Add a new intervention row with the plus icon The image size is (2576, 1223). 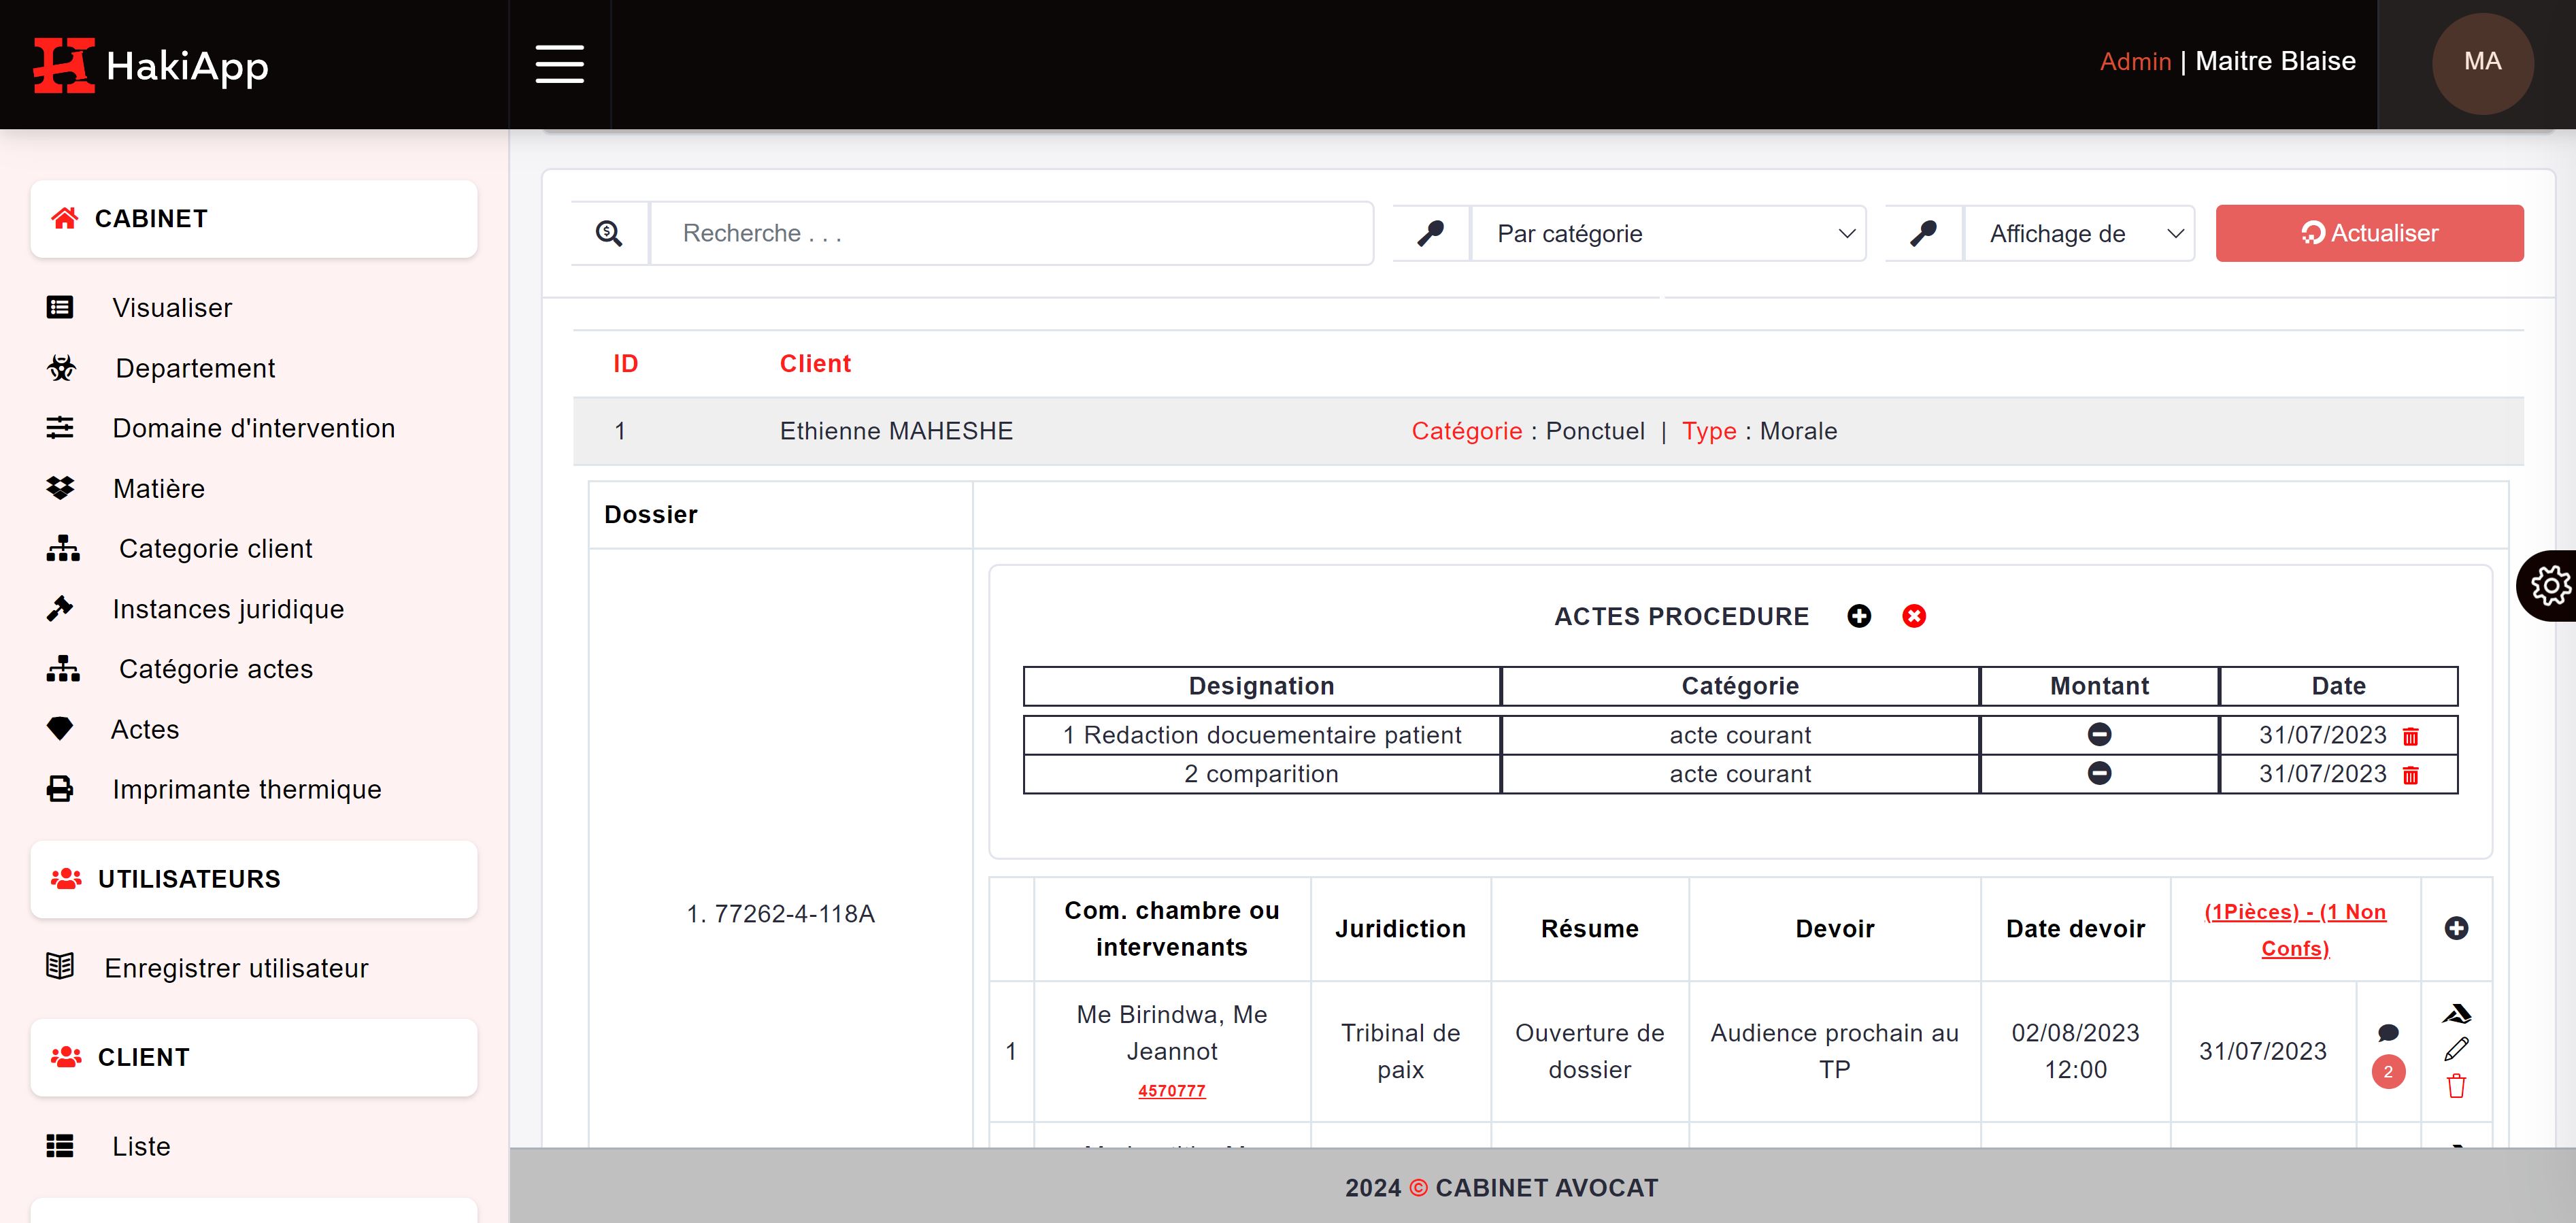(2456, 928)
